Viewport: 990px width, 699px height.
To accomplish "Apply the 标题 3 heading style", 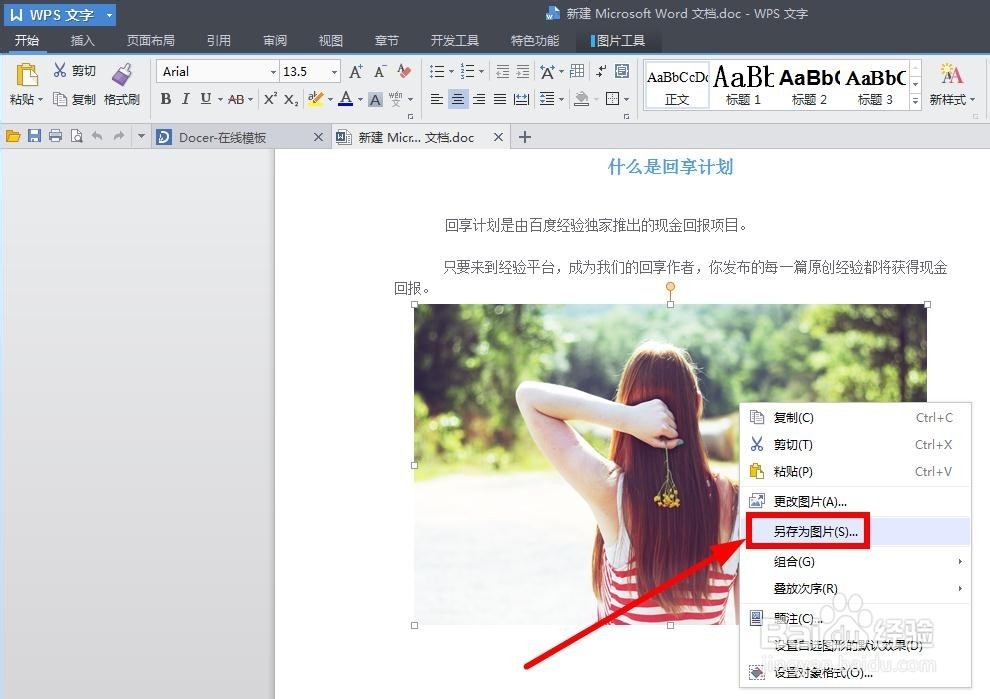I will click(x=875, y=86).
